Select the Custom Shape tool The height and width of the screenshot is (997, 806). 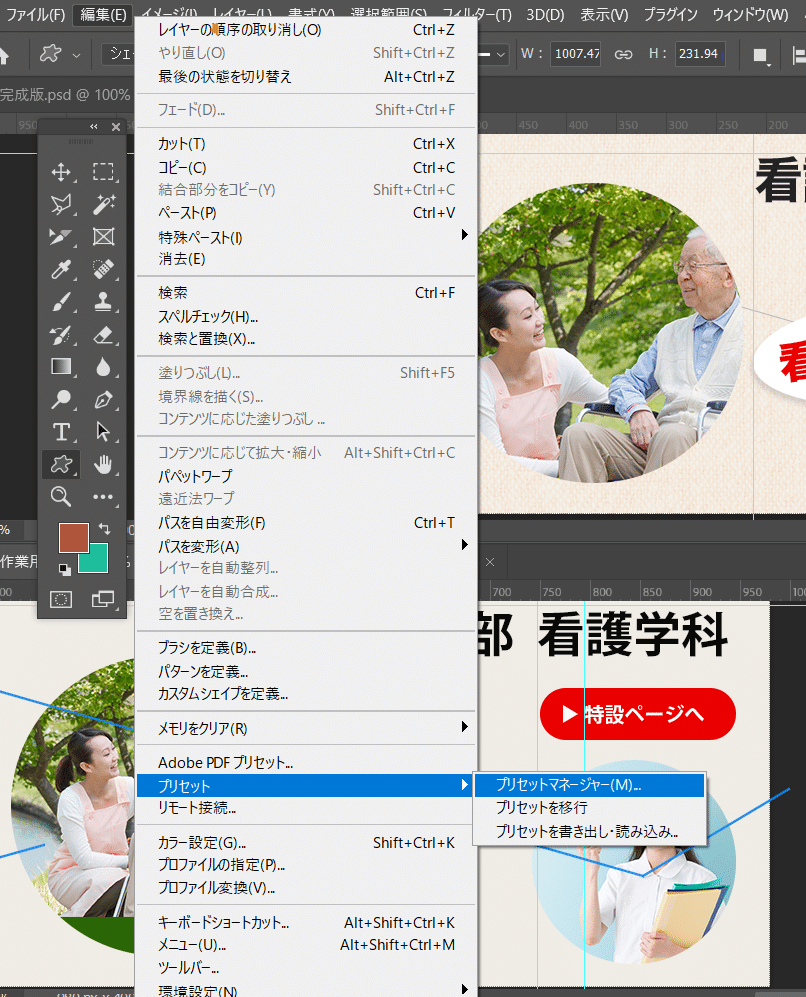[x=61, y=464]
